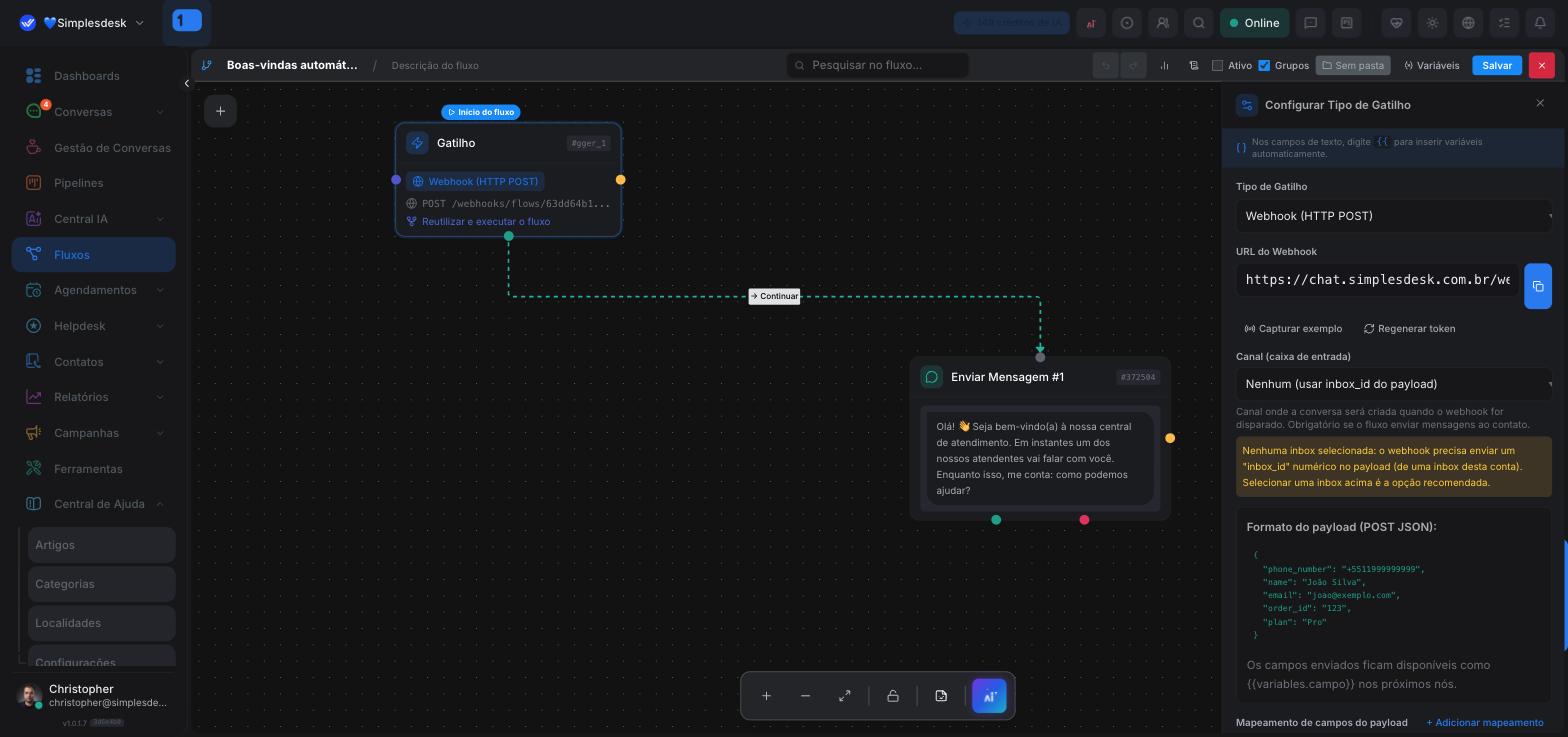Click the blue number 1 badge tab
The image size is (1568, 737).
click(187, 20)
